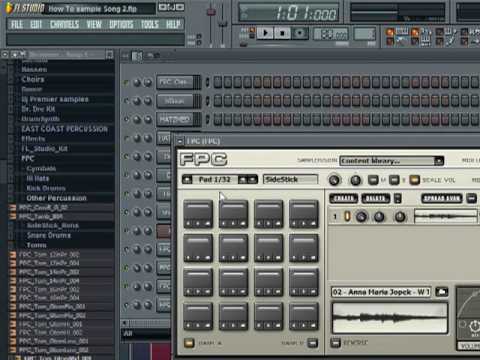Trigger the first FPC pad in the top row
This screenshot has height=360, width=480.
(198, 214)
